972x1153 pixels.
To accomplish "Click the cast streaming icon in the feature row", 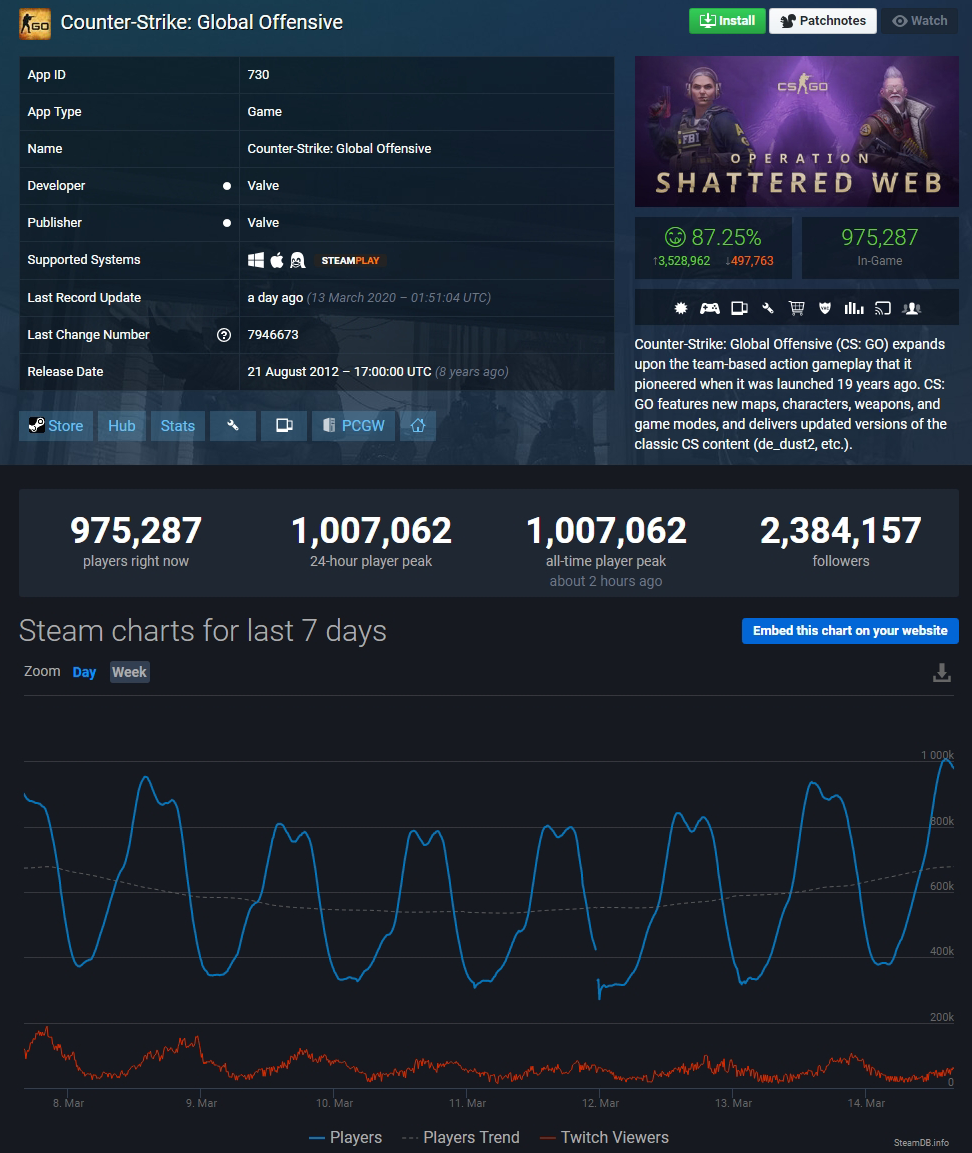I will [x=882, y=308].
